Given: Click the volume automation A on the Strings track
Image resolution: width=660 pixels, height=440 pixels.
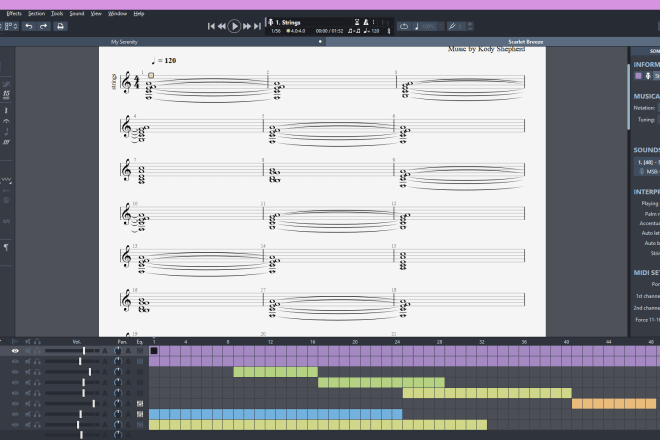Looking at the screenshot, I should 105,351.
